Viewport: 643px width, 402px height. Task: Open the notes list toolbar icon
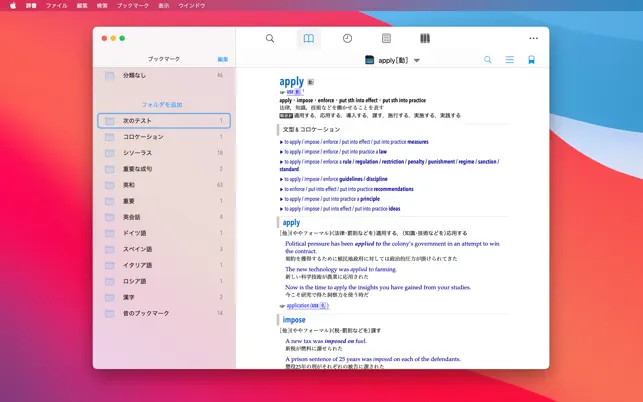(386, 39)
